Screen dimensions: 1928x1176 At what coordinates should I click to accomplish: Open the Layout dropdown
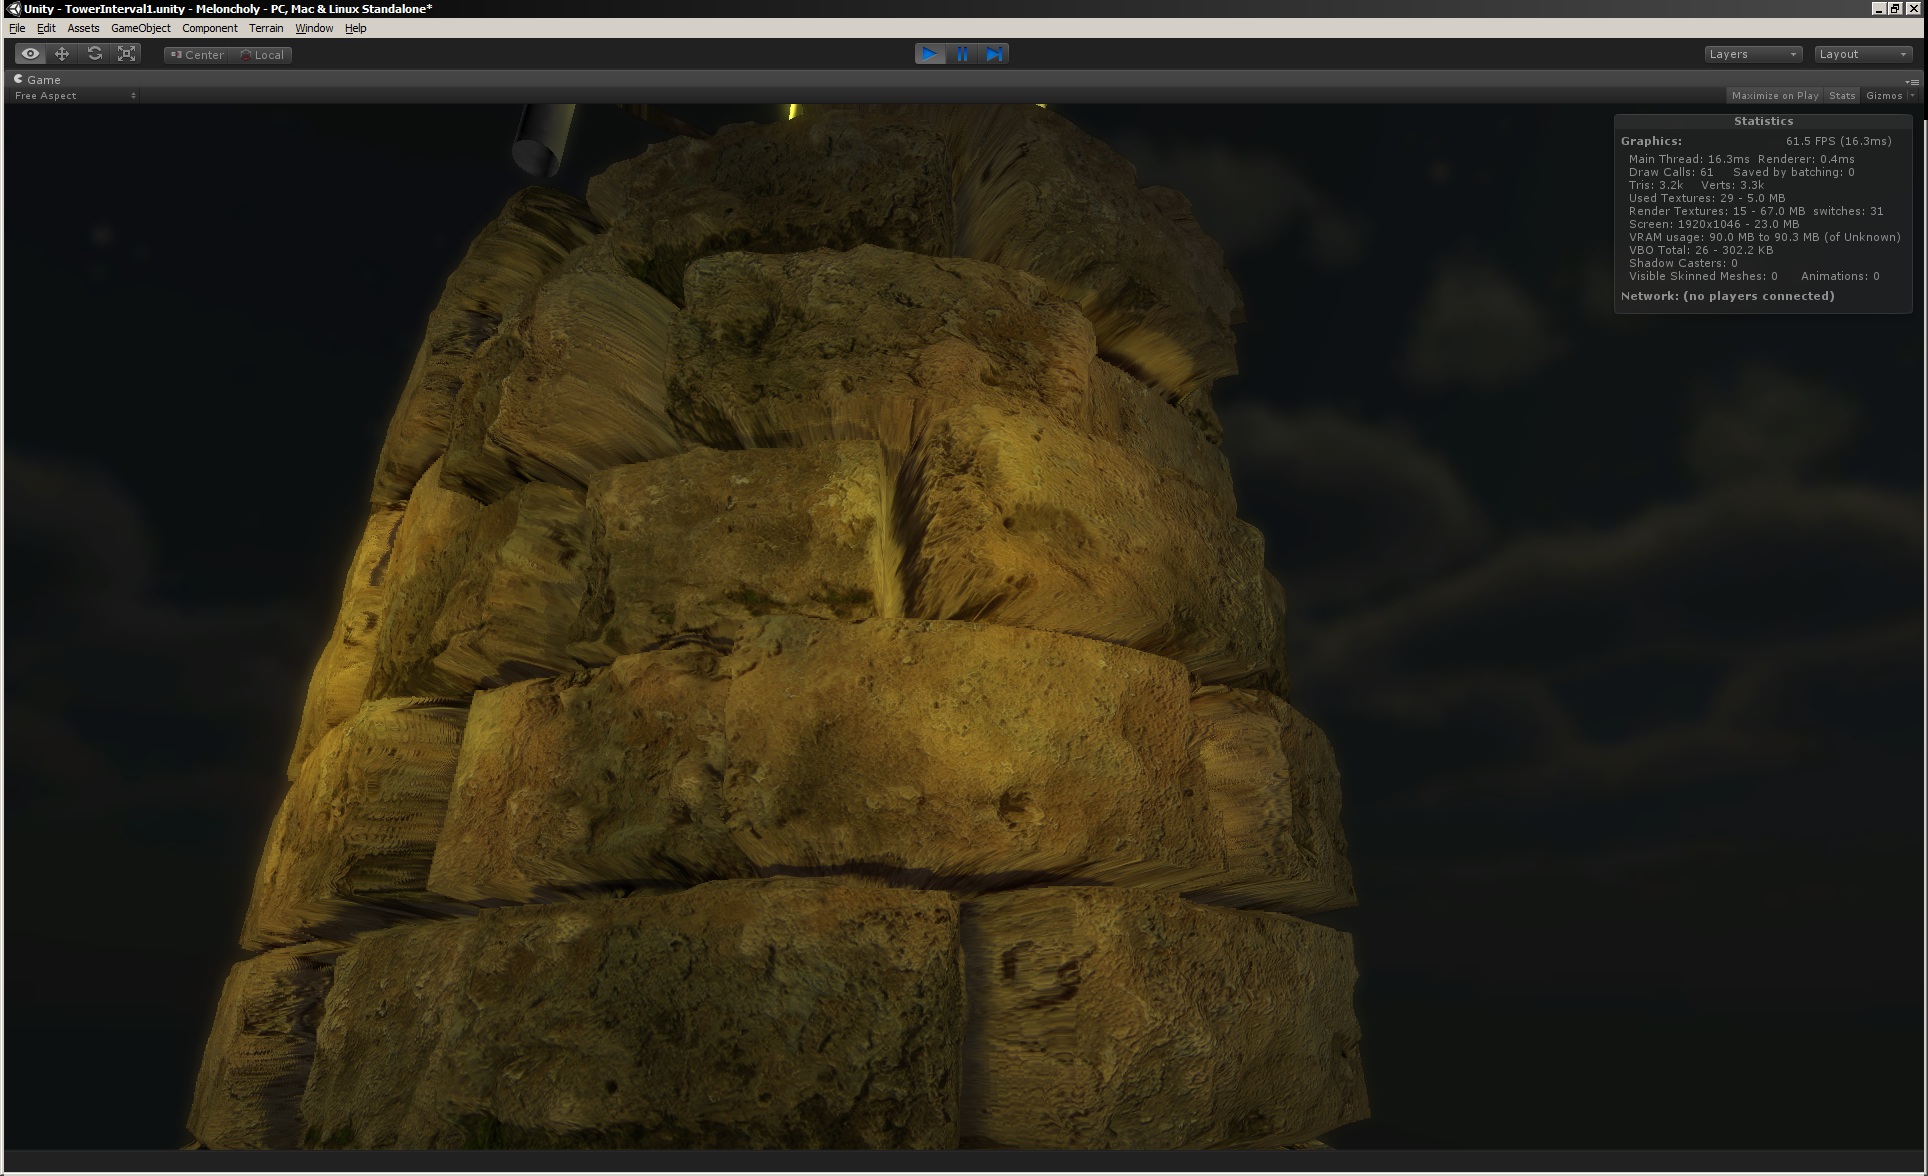[x=1862, y=53]
